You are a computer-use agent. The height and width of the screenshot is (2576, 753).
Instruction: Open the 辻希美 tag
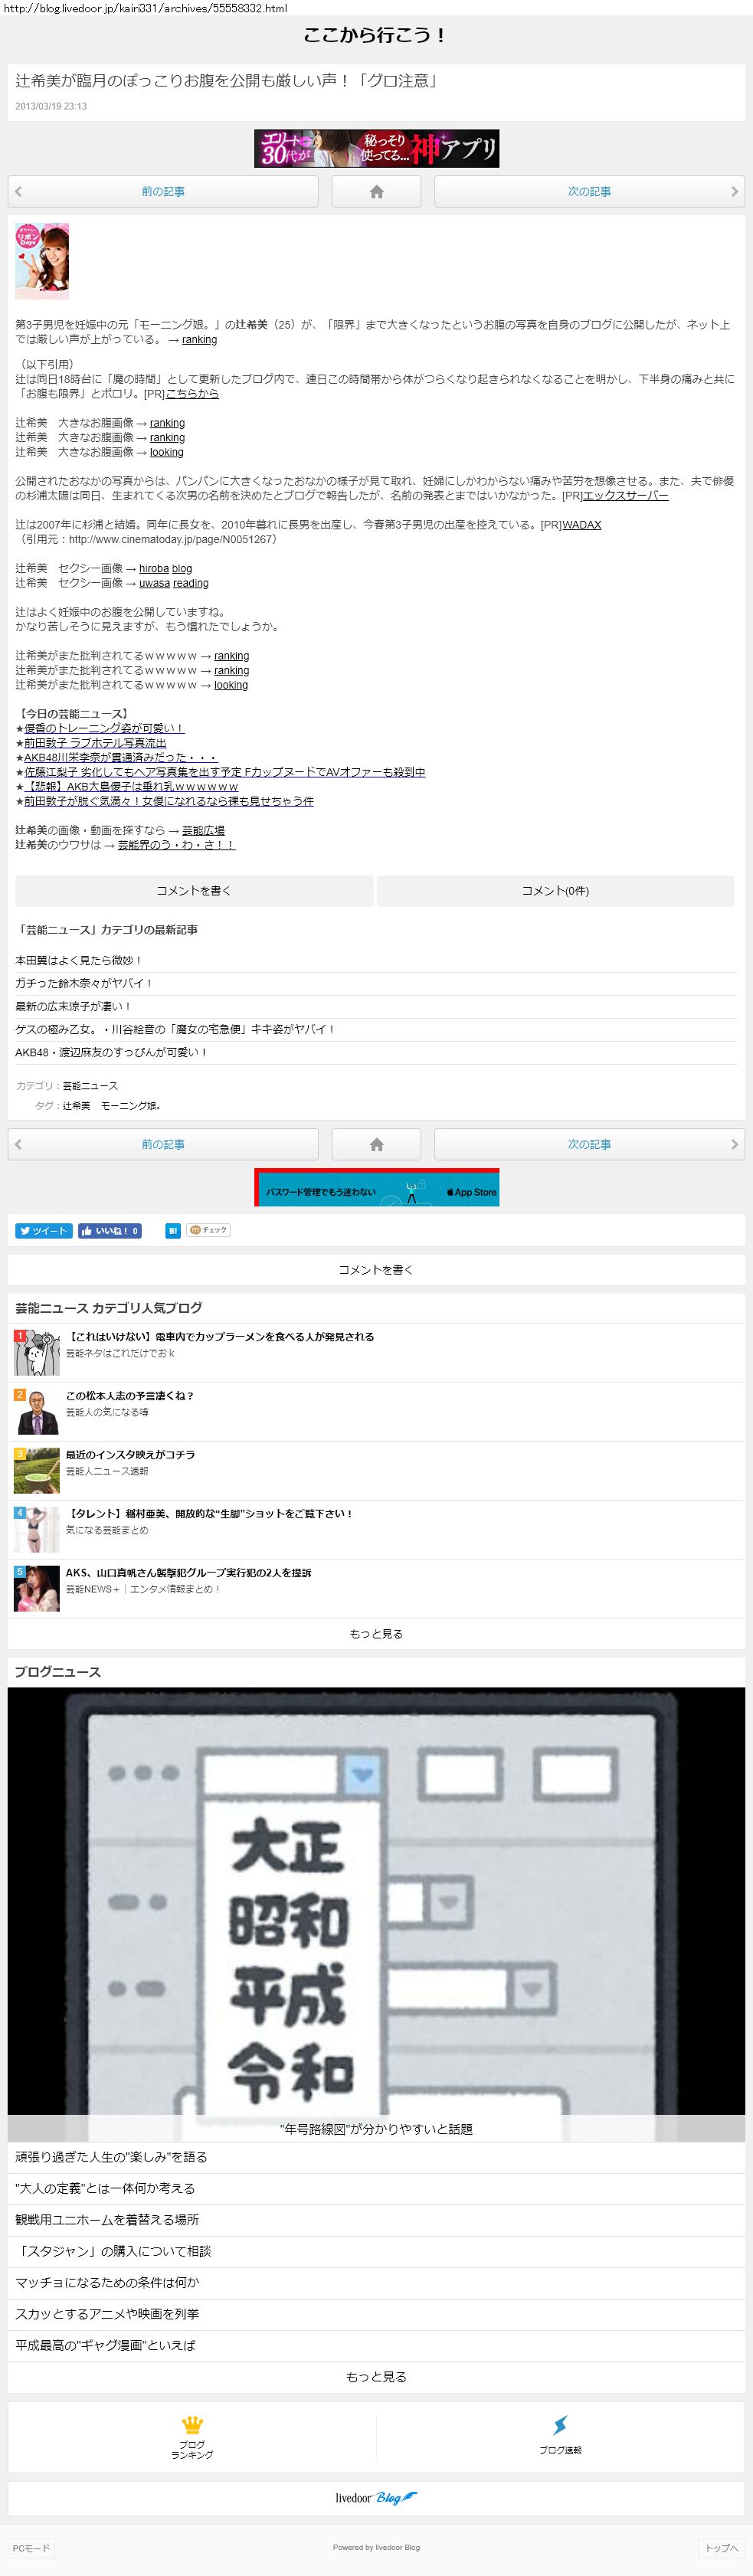click(x=76, y=1106)
